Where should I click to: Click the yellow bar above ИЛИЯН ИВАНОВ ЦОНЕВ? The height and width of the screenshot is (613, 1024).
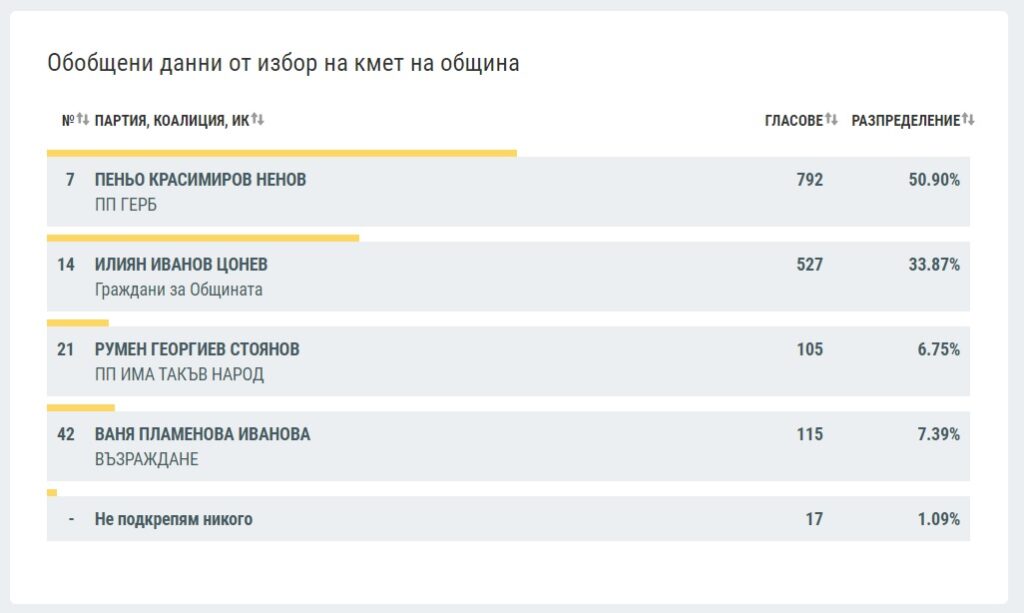point(203,238)
